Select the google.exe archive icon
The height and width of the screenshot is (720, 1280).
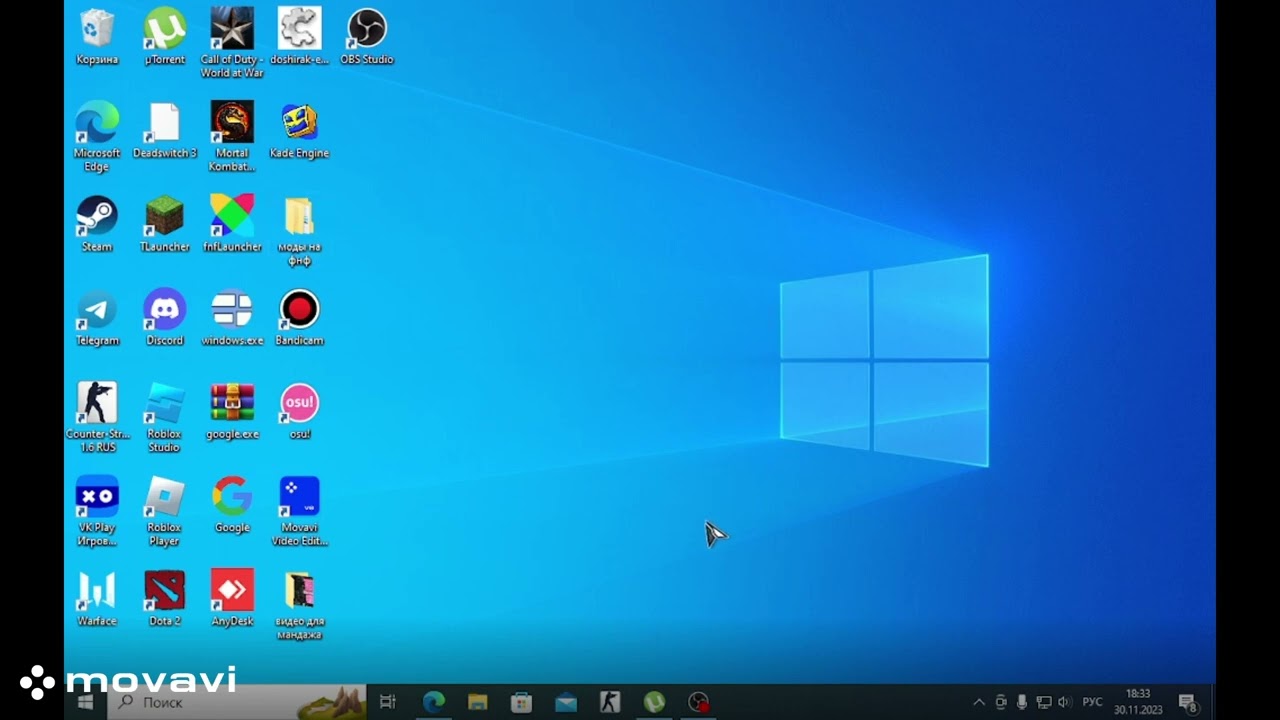click(232, 411)
